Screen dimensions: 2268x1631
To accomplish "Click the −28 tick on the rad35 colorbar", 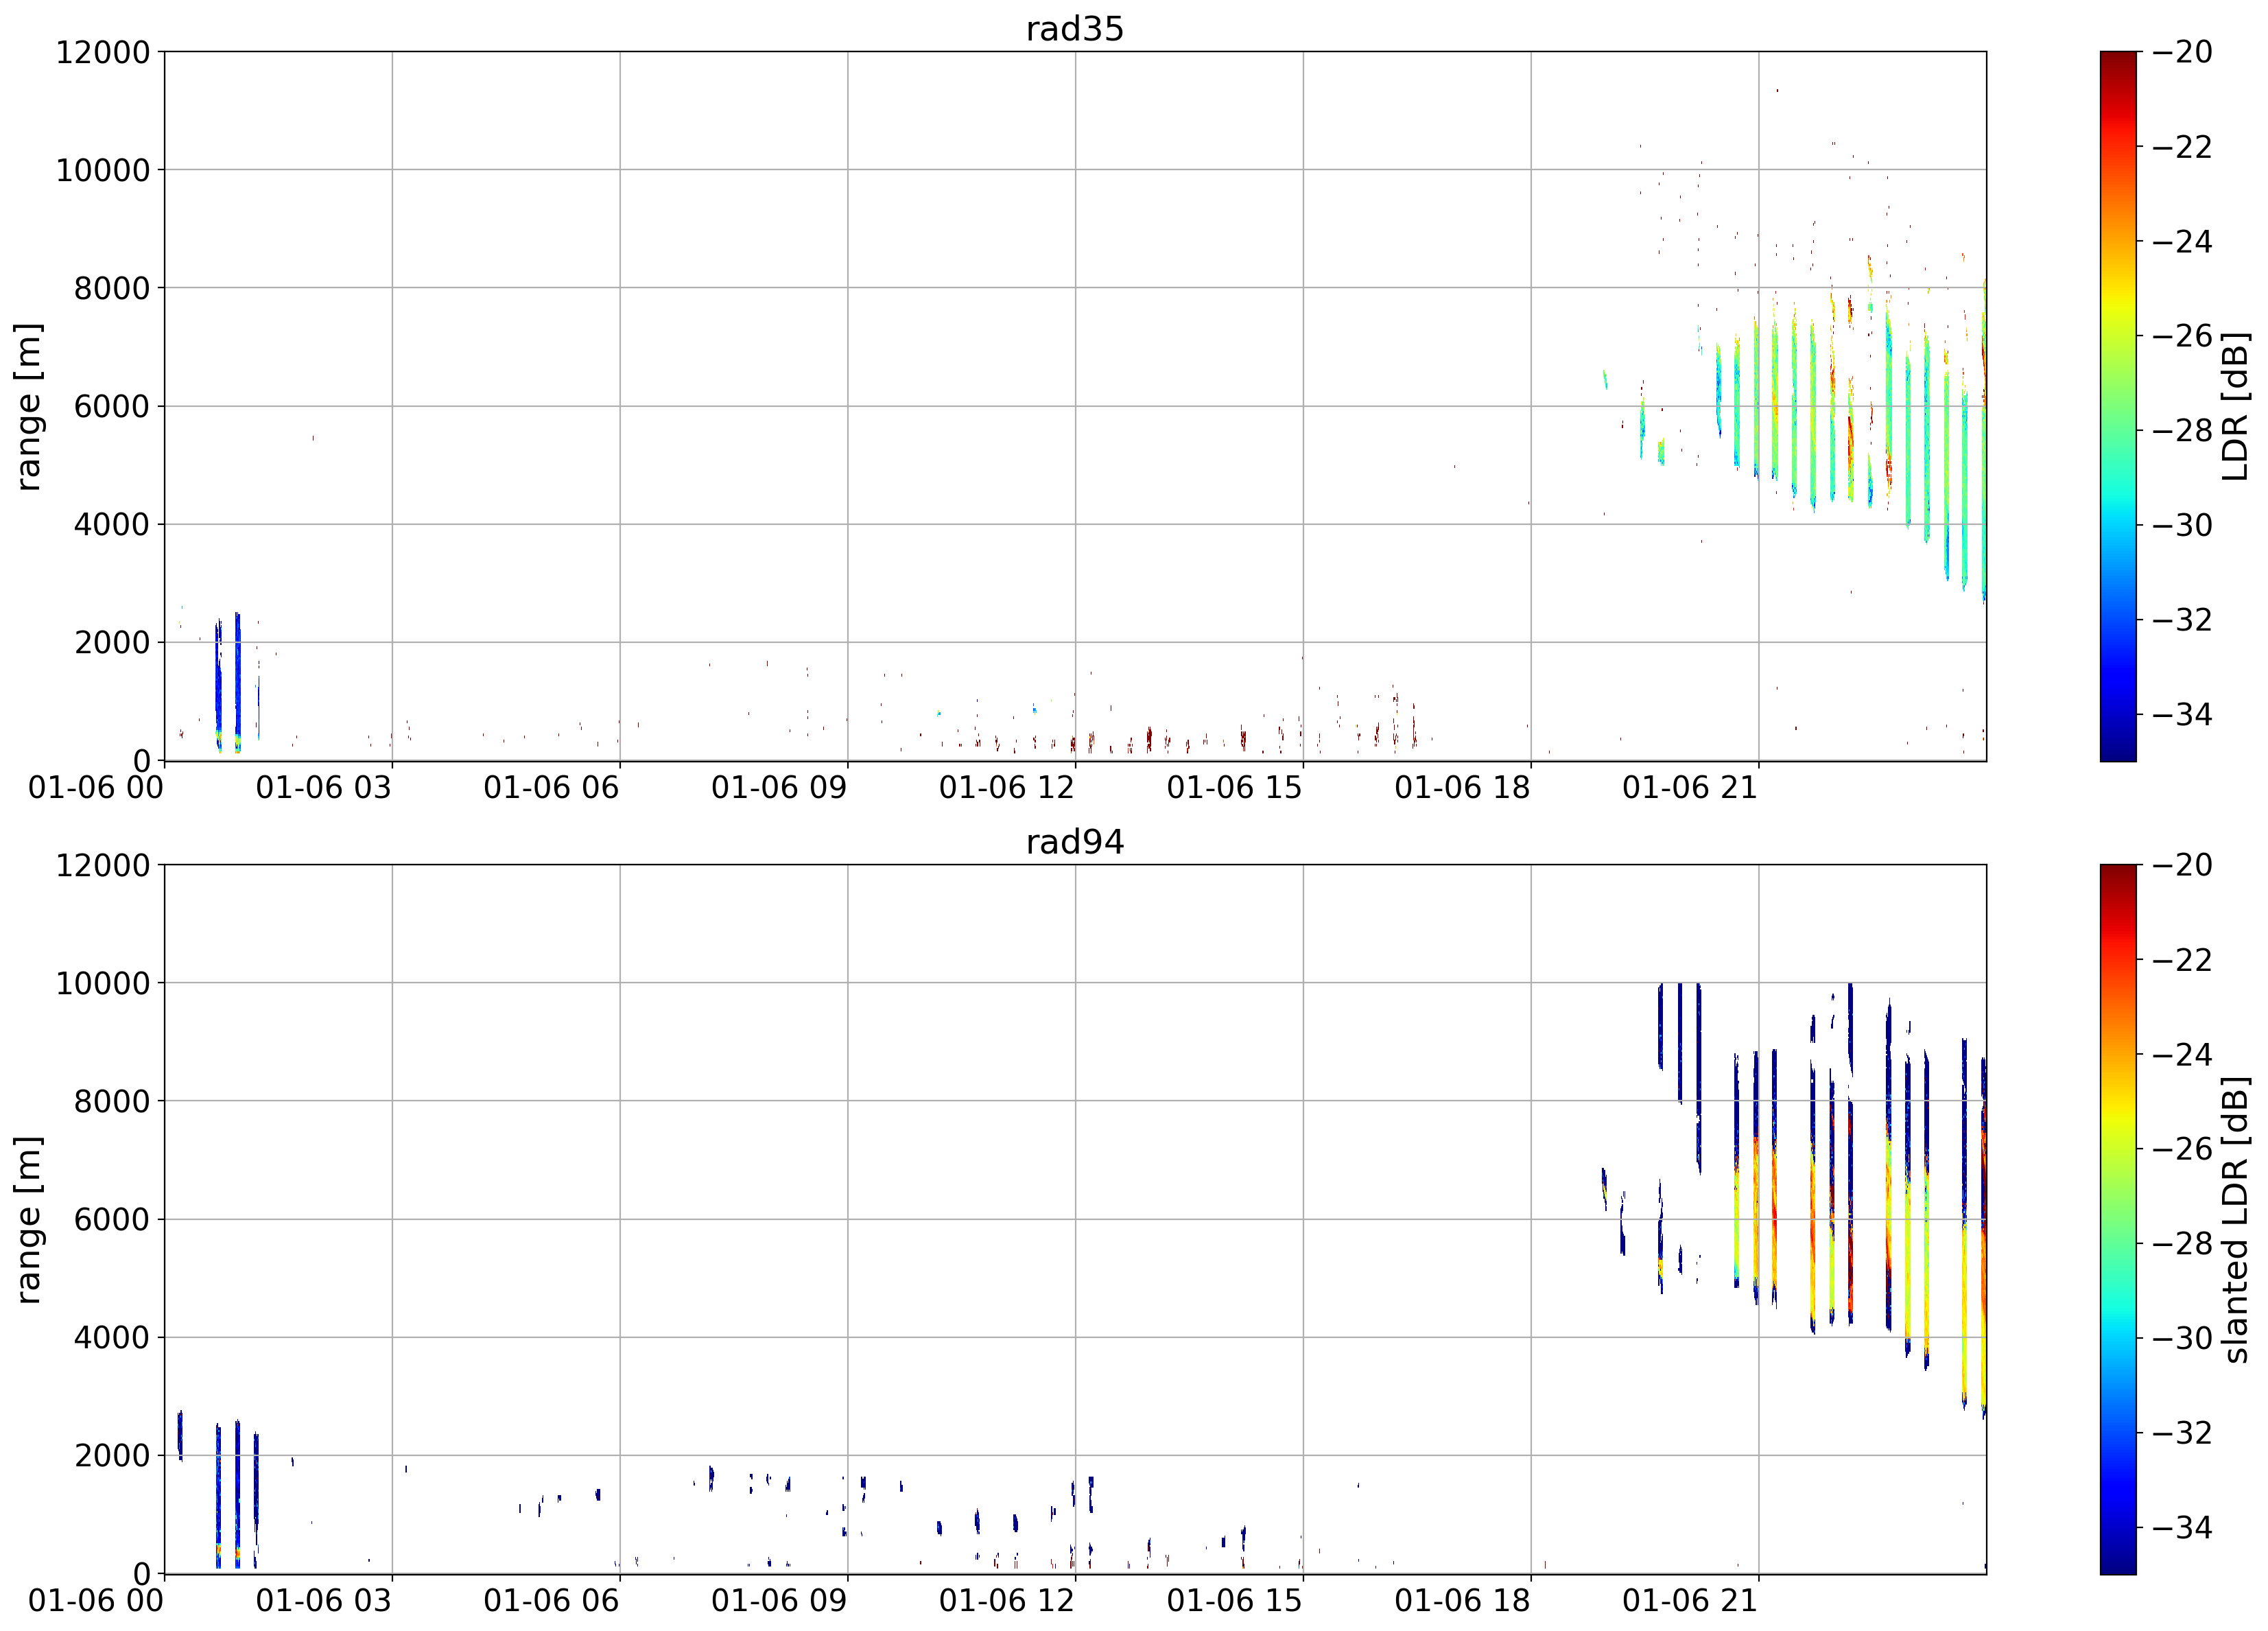I will [2182, 430].
